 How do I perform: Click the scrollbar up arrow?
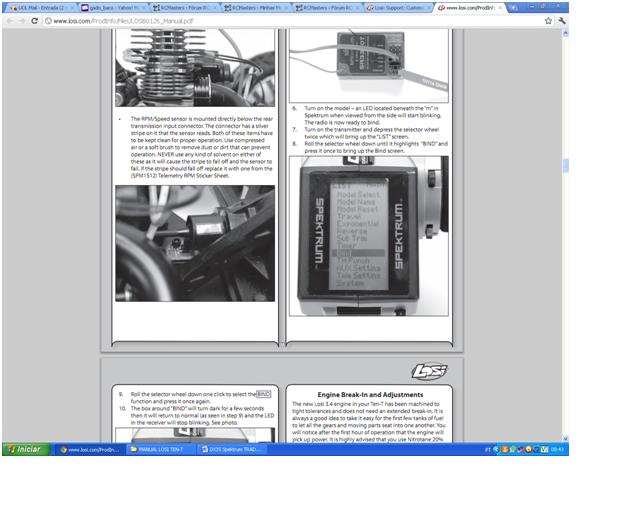(x=565, y=33)
